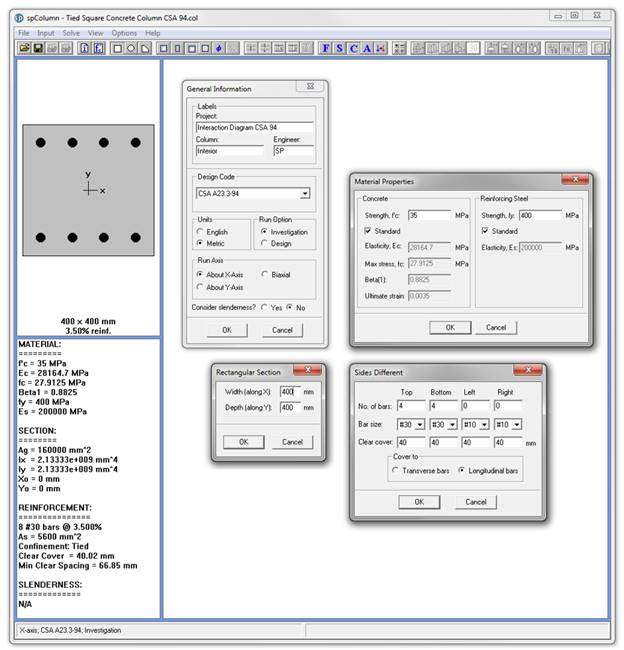Click the column cross-section preview drawing
Screen dimensions: 624x650
[x=88, y=190]
